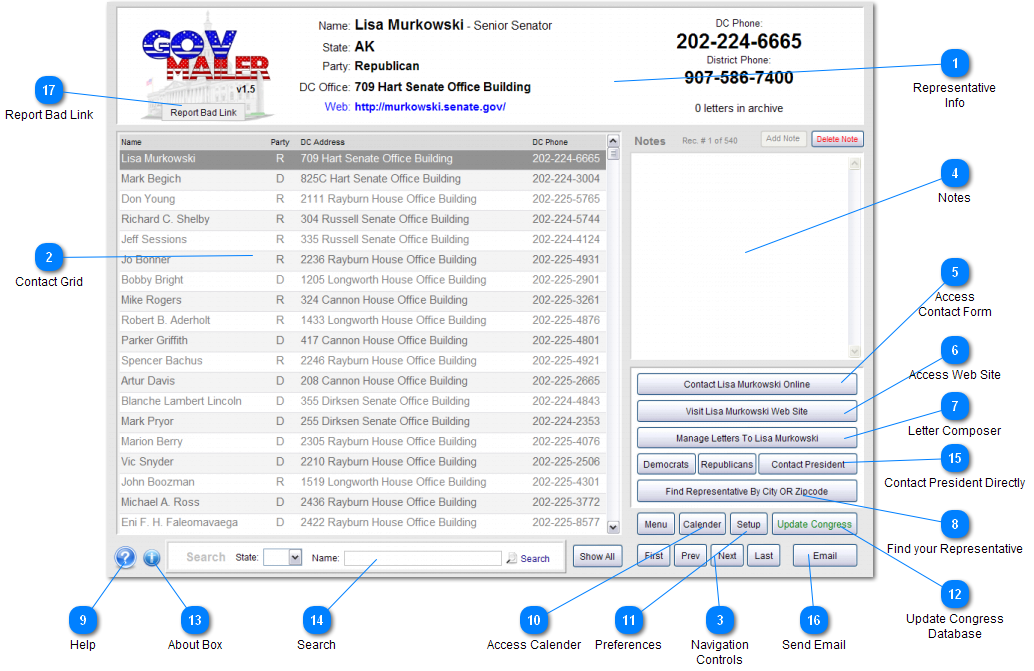Click the Delete Note button
Screen dimensions: 1034x671
point(837,139)
